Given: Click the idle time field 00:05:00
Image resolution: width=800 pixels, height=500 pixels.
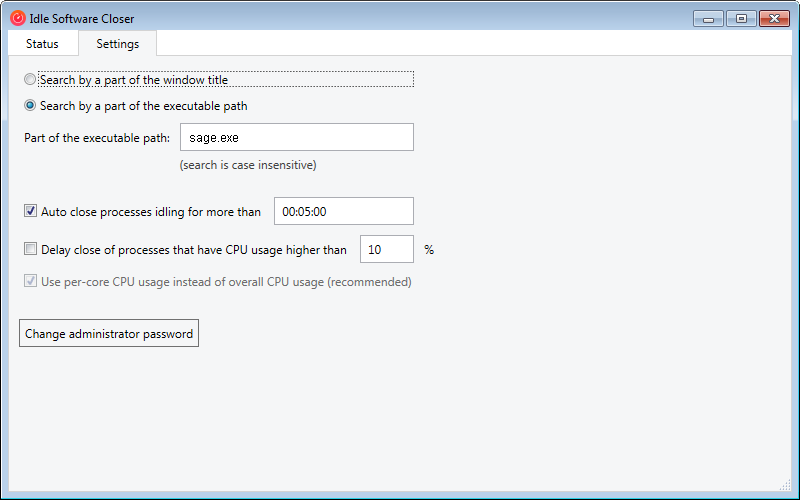Looking at the screenshot, I should pos(343,211).
